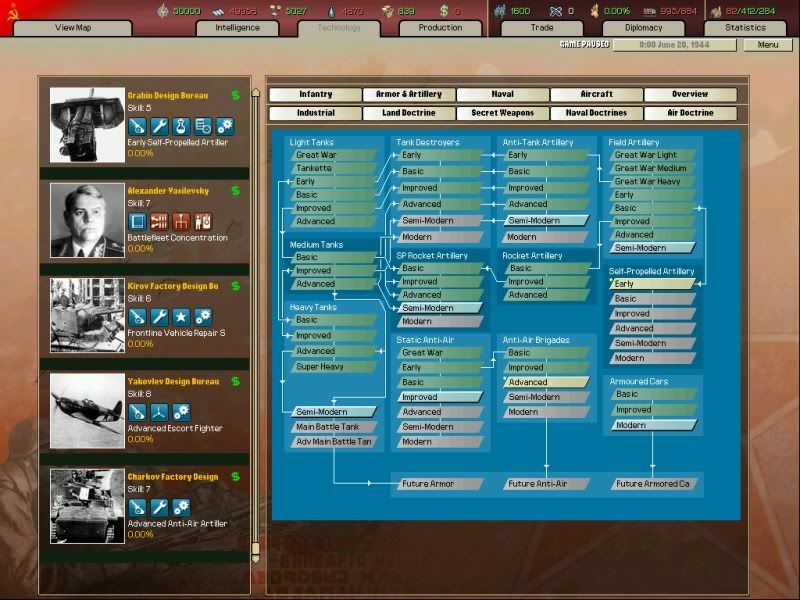
Task: Click the green dollar icon beside Alexander Vasilevsky
Action: point(235,191)
